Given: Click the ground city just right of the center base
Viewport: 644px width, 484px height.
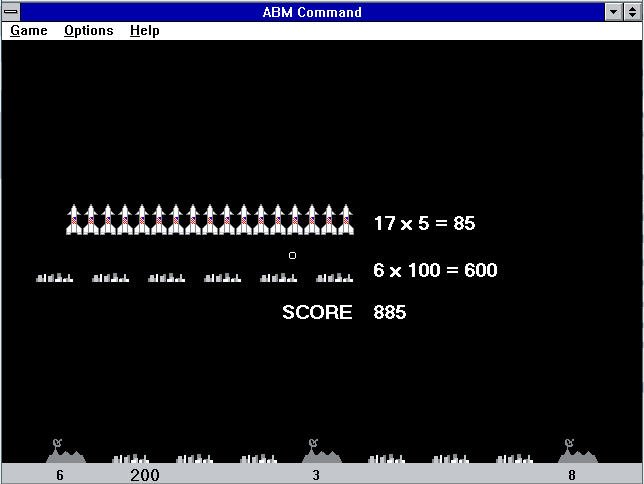Looking at the screenshot, I should (x=386, y=459).
